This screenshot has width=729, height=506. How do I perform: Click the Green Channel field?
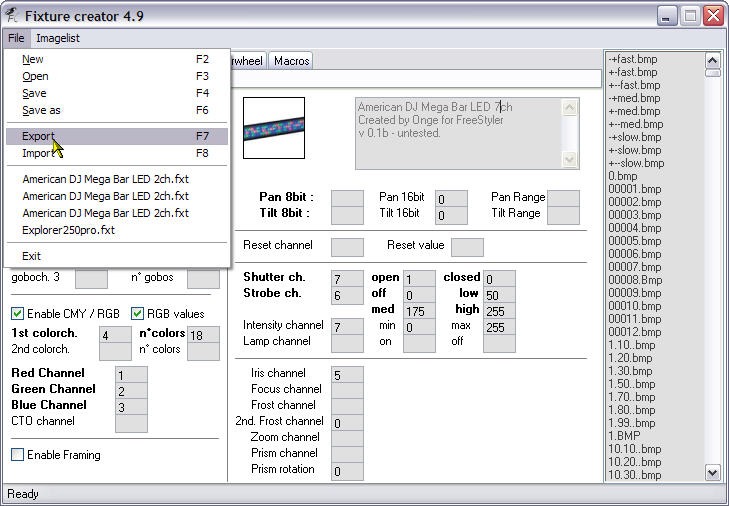point(131,391)
